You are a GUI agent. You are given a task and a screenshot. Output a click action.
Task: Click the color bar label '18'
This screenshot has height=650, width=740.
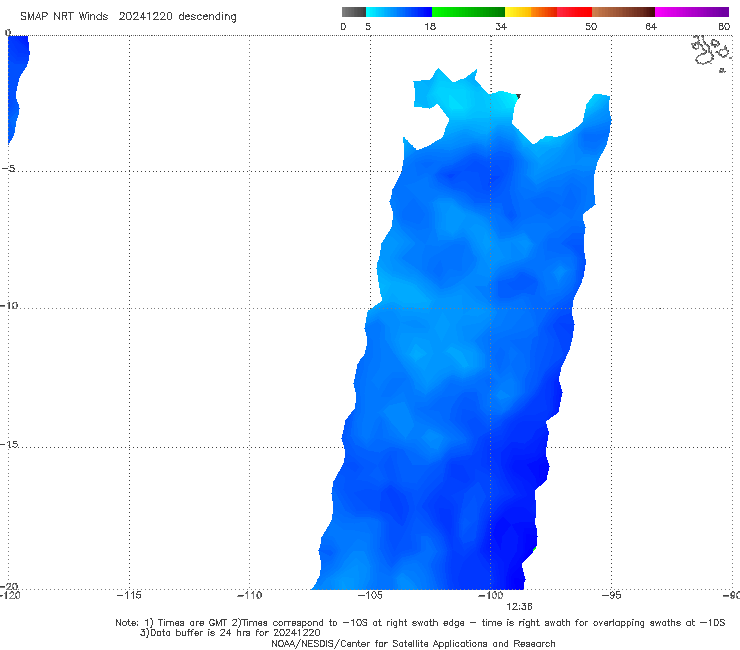430,26
